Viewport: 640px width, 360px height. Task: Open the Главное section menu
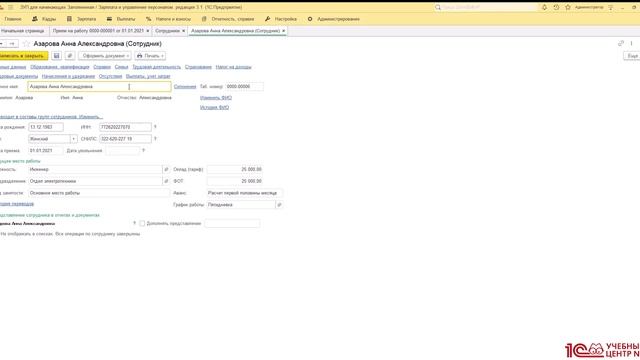[13, 19]
